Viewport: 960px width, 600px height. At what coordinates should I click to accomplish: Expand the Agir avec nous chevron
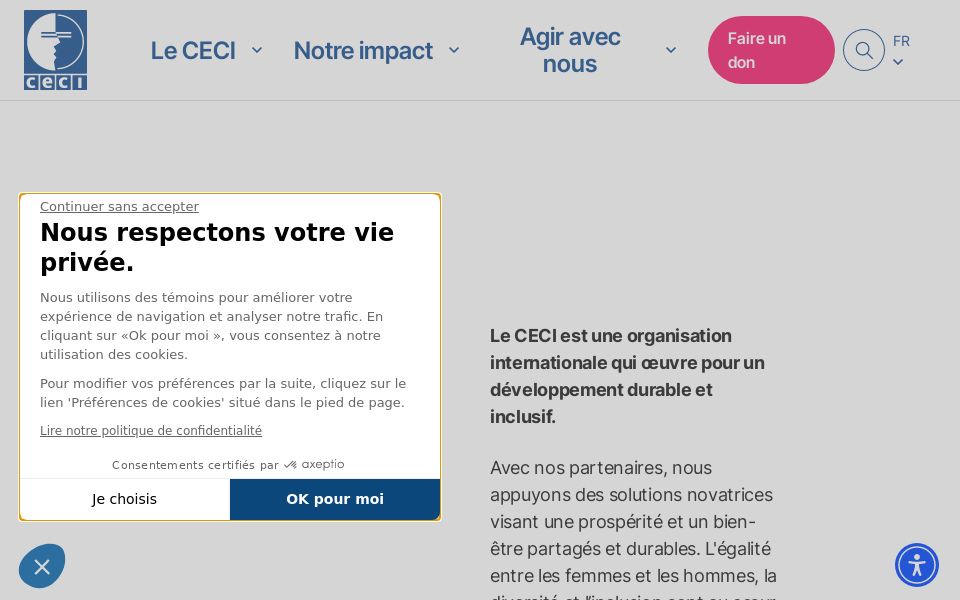tap(670, 48)
